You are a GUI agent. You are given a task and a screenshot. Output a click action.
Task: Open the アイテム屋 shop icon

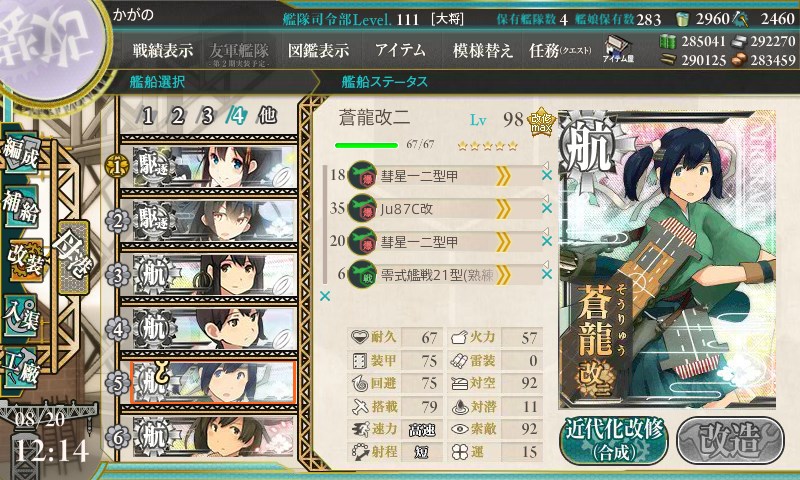coord(618,50)
